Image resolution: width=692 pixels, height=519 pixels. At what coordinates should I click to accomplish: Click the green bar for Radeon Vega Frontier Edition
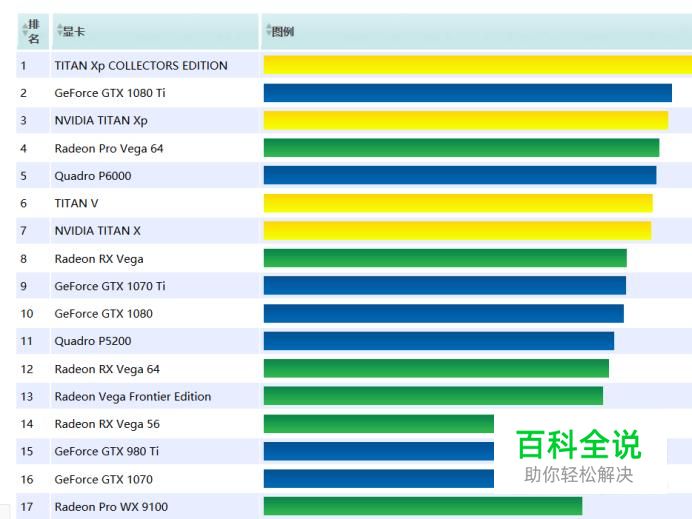[x=433, y=396]
